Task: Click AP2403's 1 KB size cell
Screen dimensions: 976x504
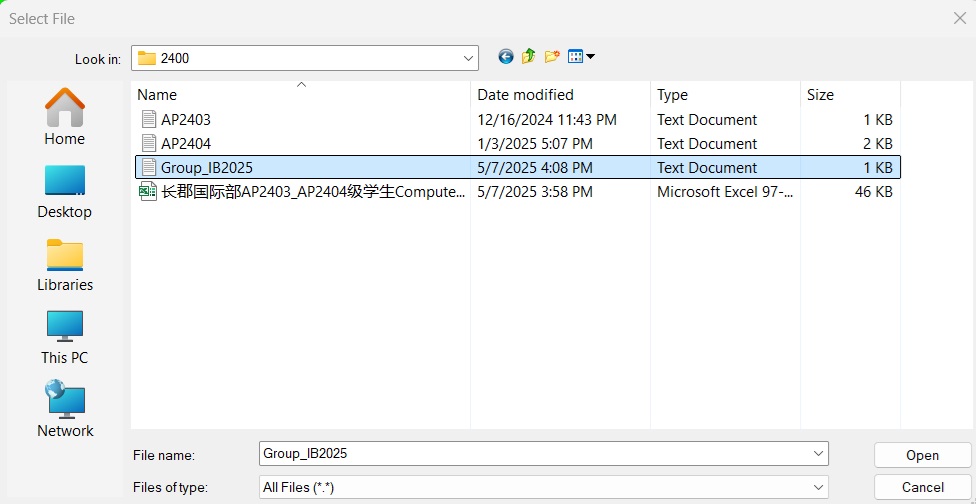Action: point(878,119)
